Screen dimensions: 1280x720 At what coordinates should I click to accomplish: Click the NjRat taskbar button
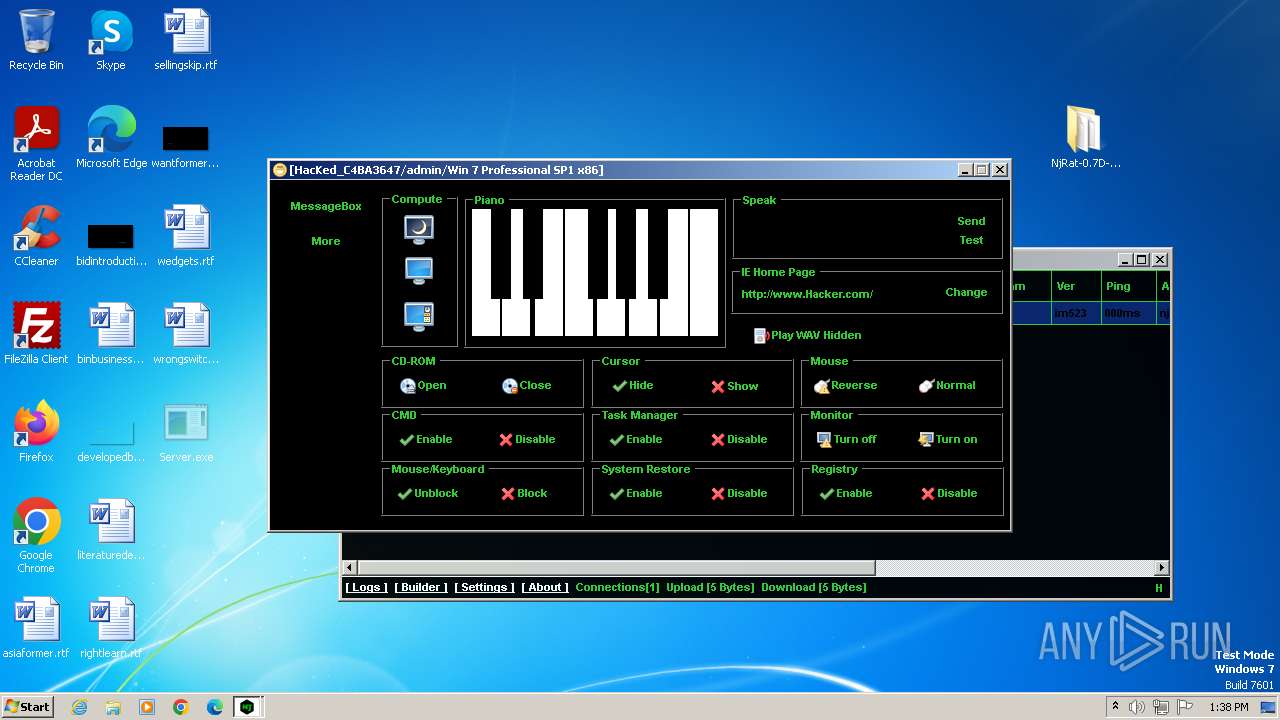(247, 707)
